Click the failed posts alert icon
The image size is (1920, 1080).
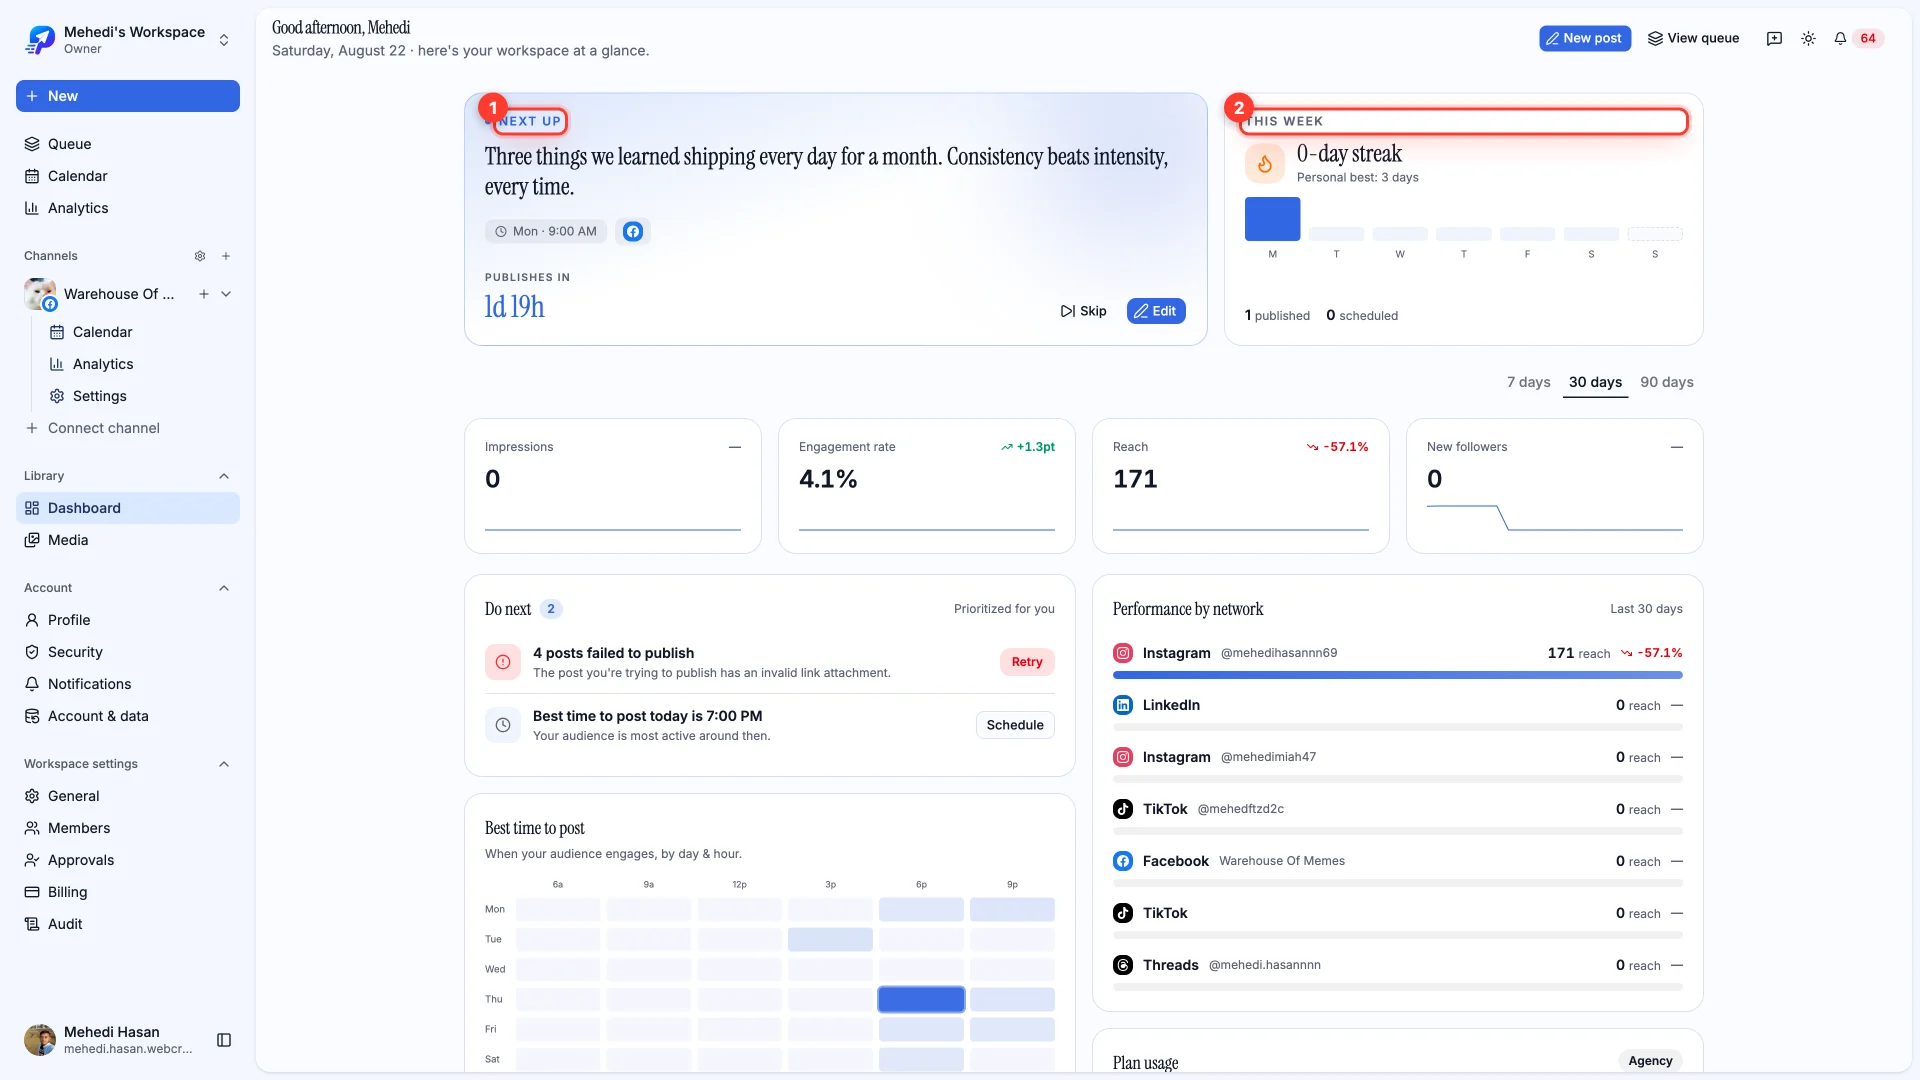point(503,662)
